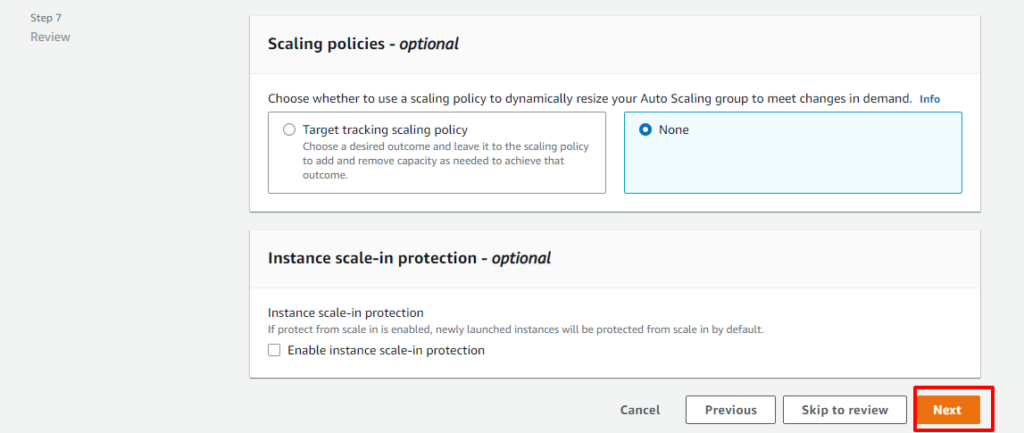This screenshot has width=1024, height=433.
Task: Jump ahead using Skip to review
Action: pyautogui.click(x=845, y=410)
